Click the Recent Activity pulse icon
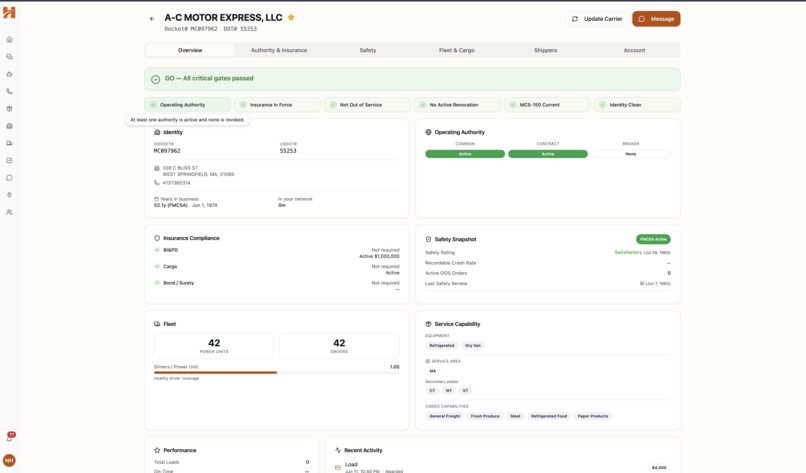Viewport: 806px width, 473px height. tap(338, 450)
